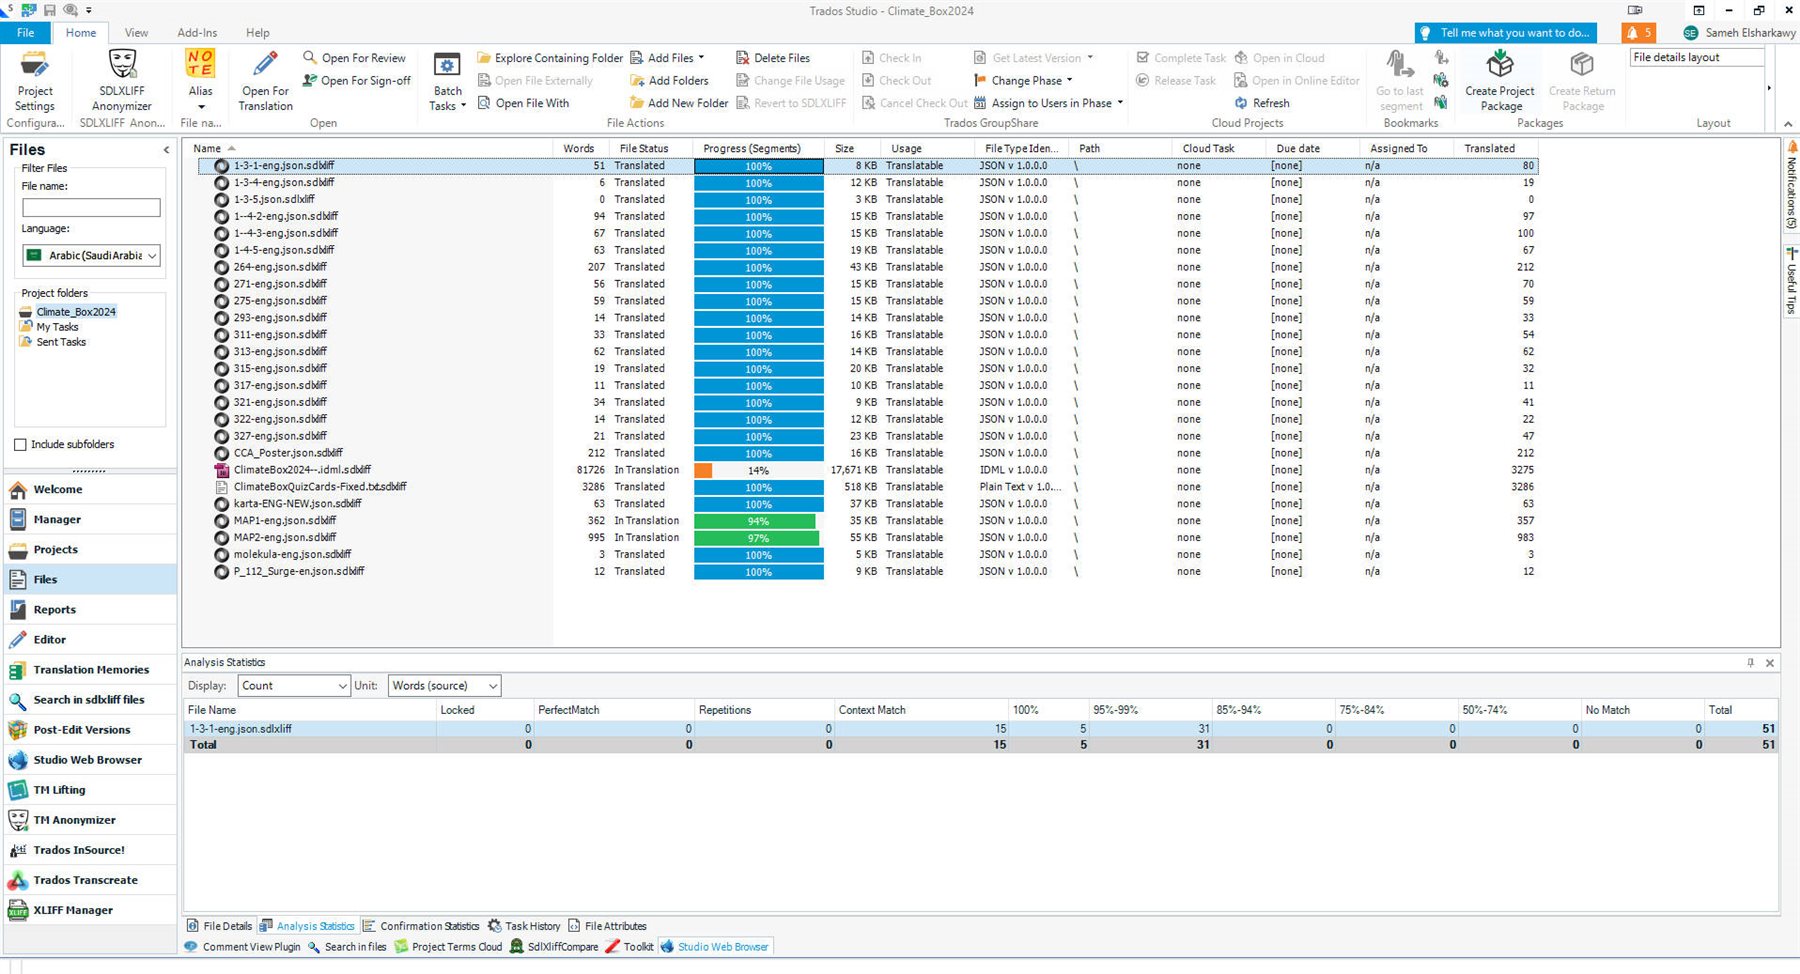Screen dimensions: 1800x974
Task: Open Batch Tasks menu
Action: click(447, 80)
